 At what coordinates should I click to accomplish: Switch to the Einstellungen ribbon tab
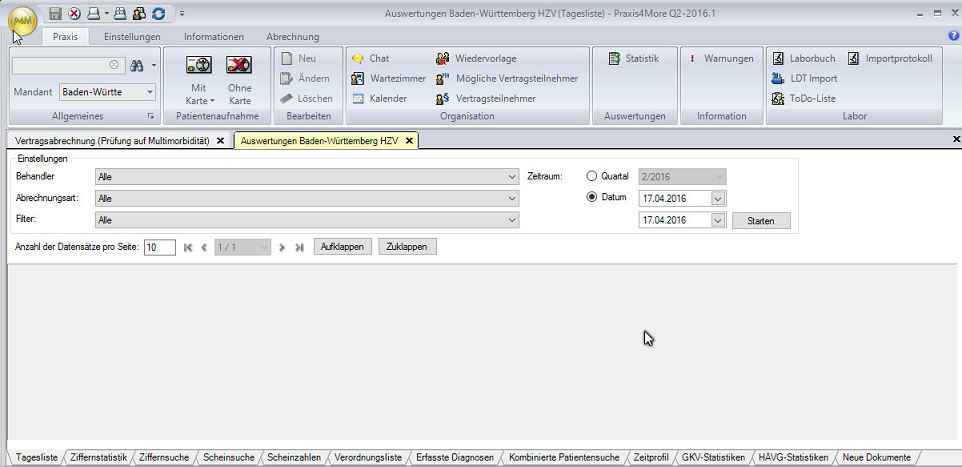(x=132, y=37)
